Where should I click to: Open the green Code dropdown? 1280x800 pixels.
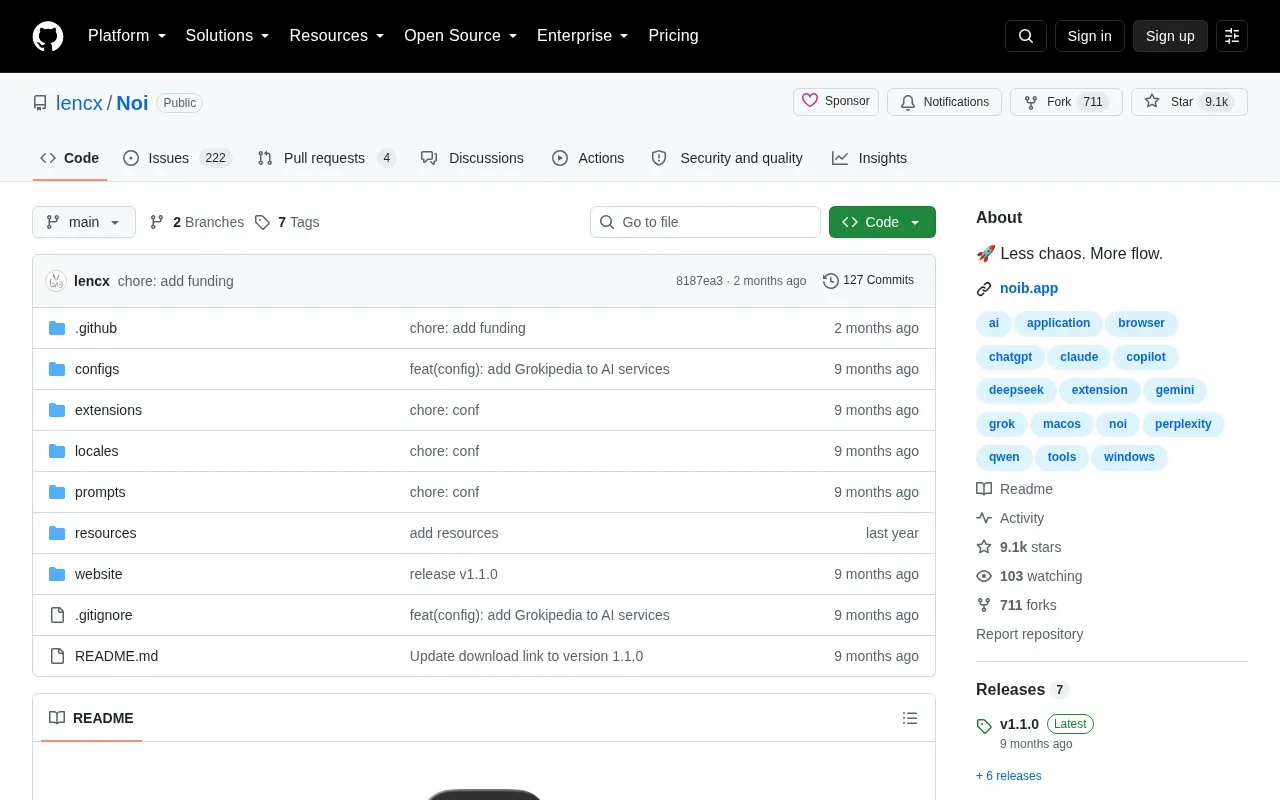pos(882,222)
